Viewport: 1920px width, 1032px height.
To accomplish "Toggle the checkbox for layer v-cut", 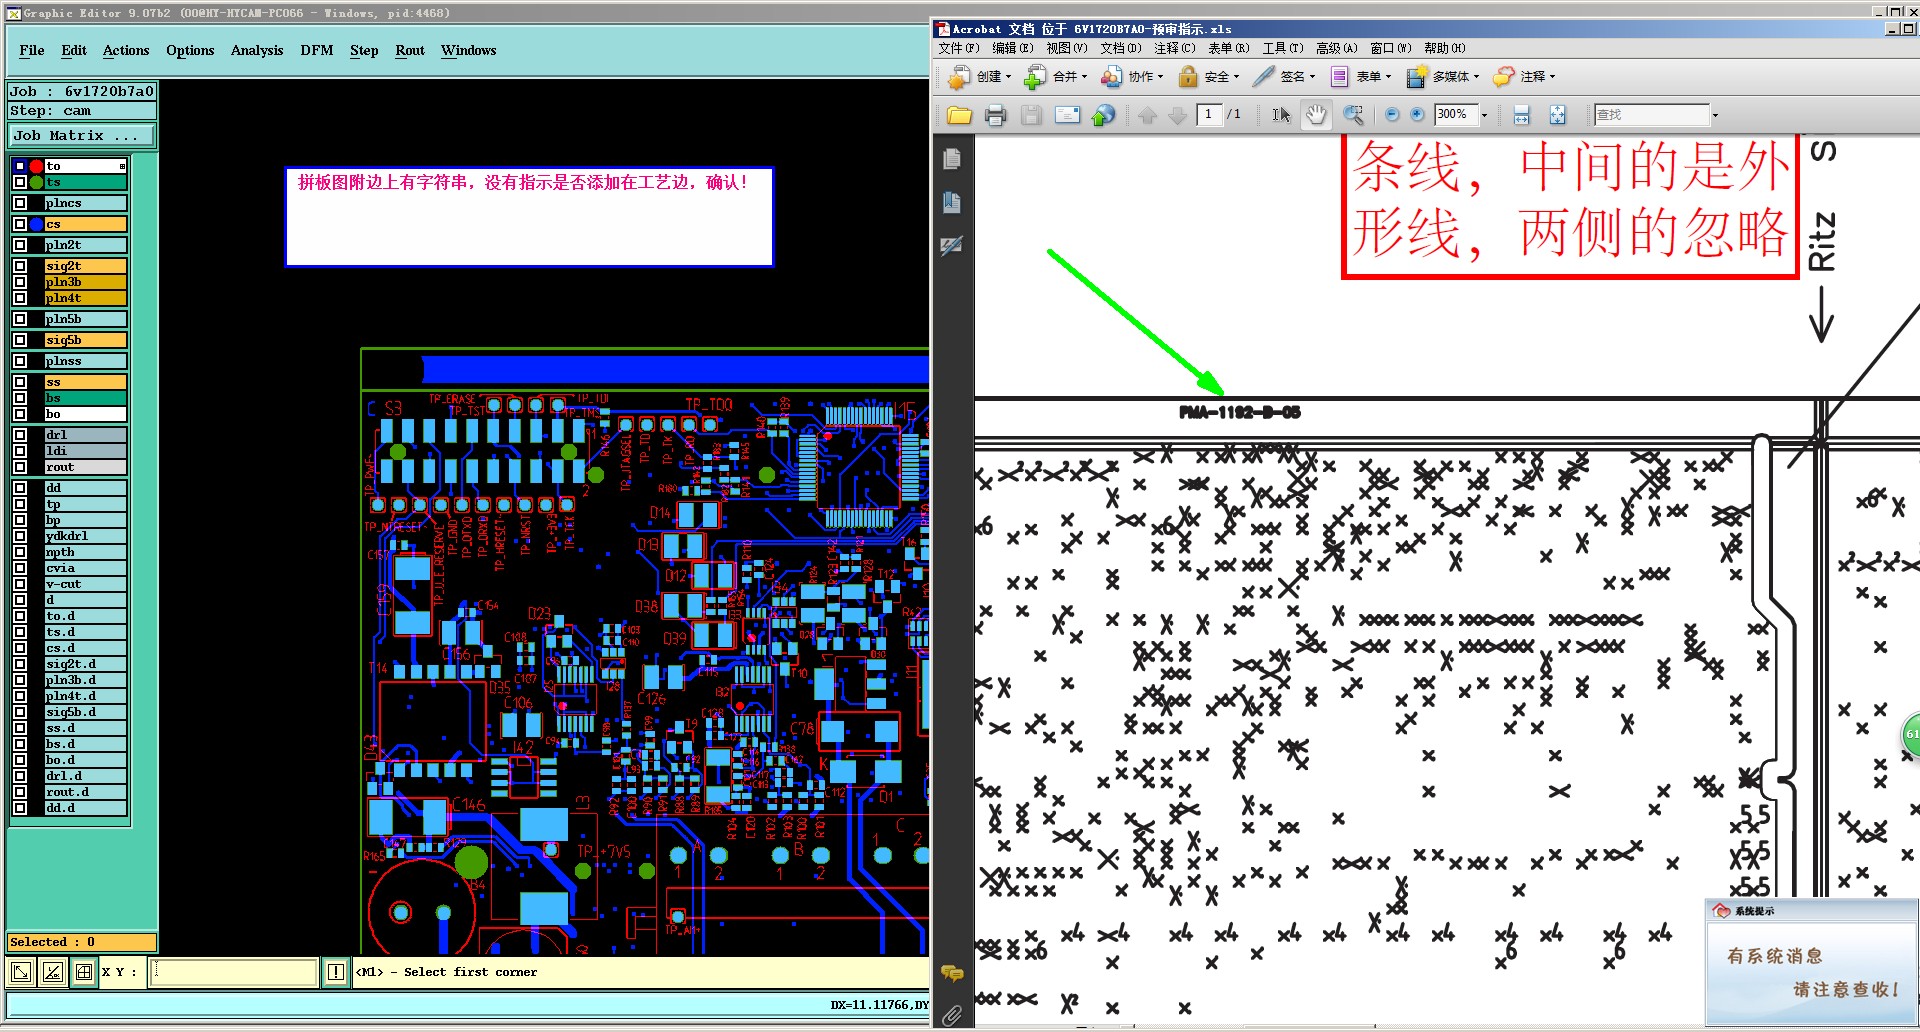I will (20, 584).
